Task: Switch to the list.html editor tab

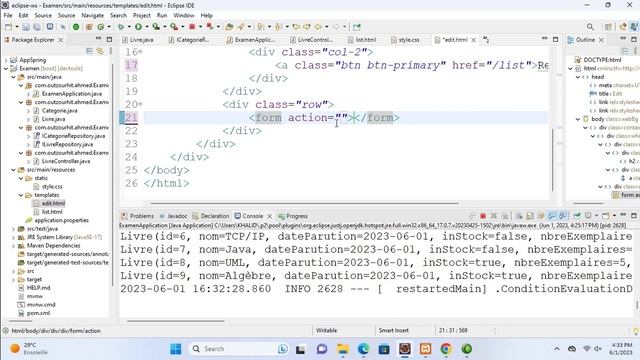Action: [362, 40]
